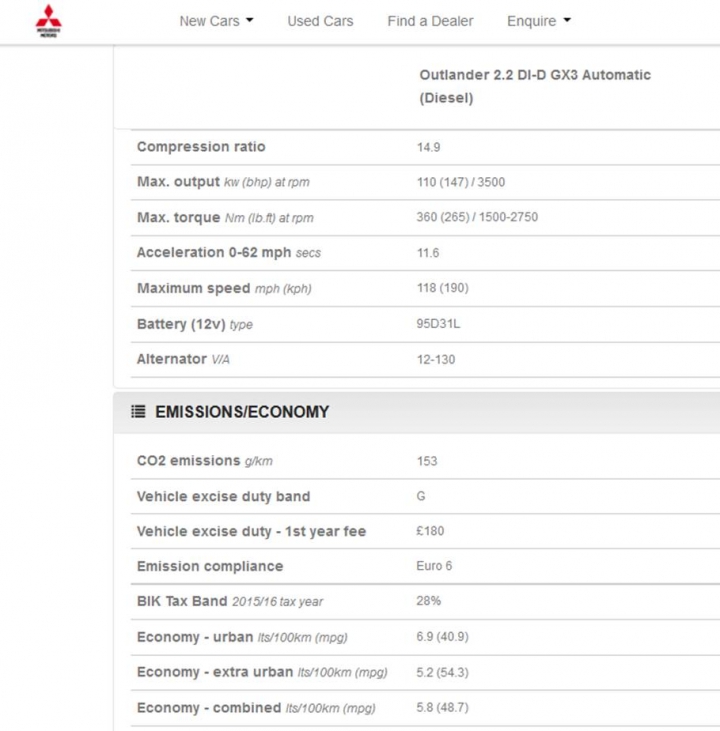720x731 pixels.
Task: Select the 28% BIK value
Action: [x=429, y=601]
